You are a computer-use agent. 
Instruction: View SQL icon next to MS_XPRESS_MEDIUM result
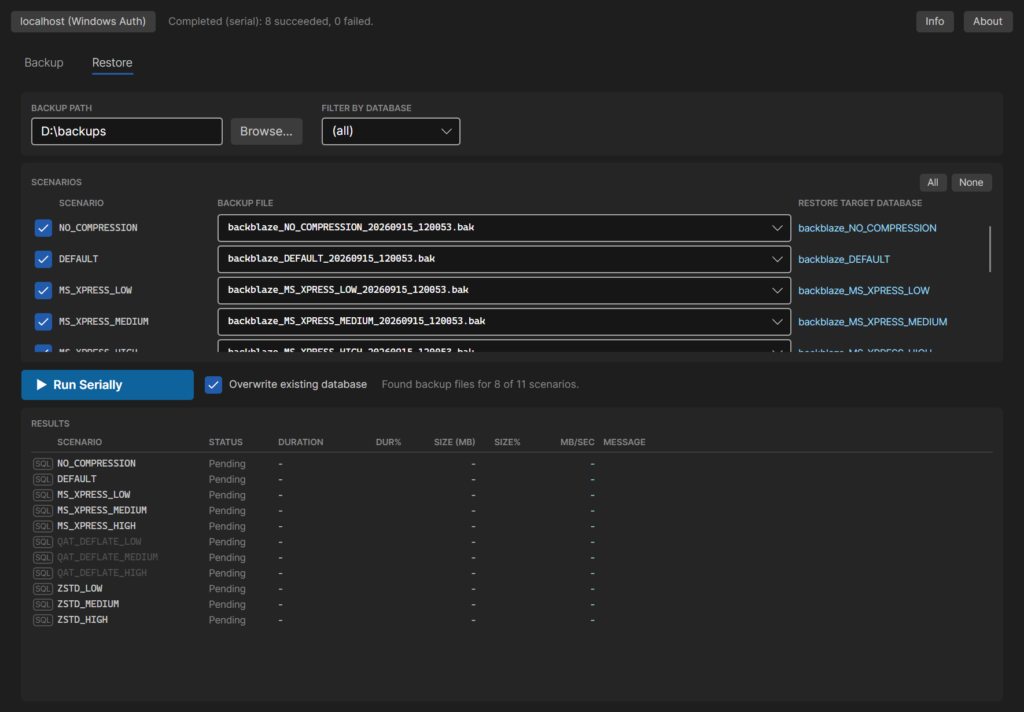pyautogui.click(x=42, y=511)
